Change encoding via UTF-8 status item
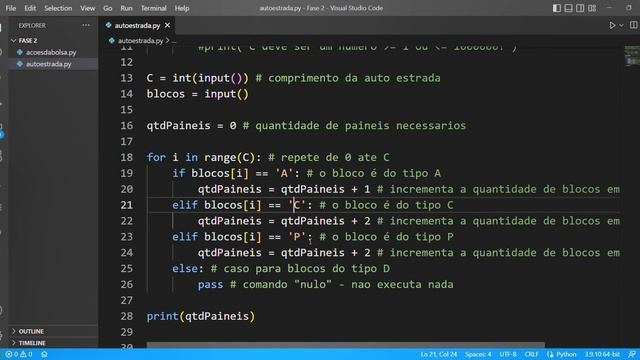Viewport: 640px width, 360px height. click(508, 354)
